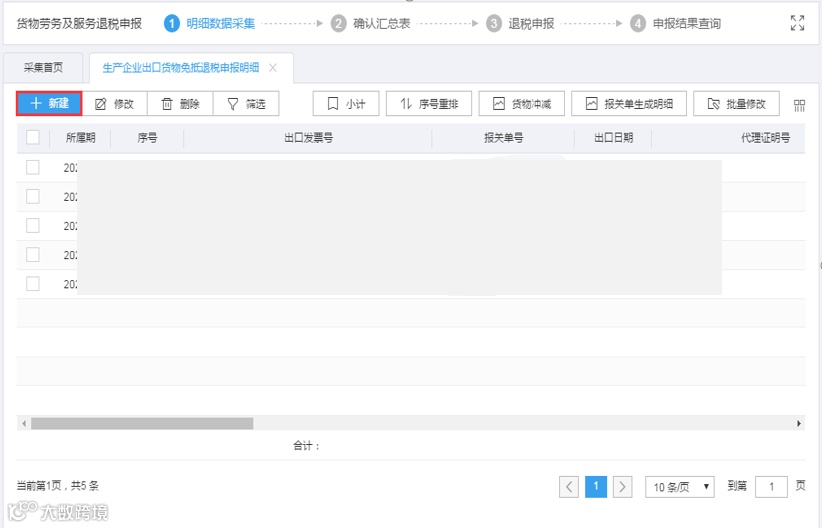The image size is (822, 528).
Task: Click 报关单生成明细 button
Action: click(629, 104)
